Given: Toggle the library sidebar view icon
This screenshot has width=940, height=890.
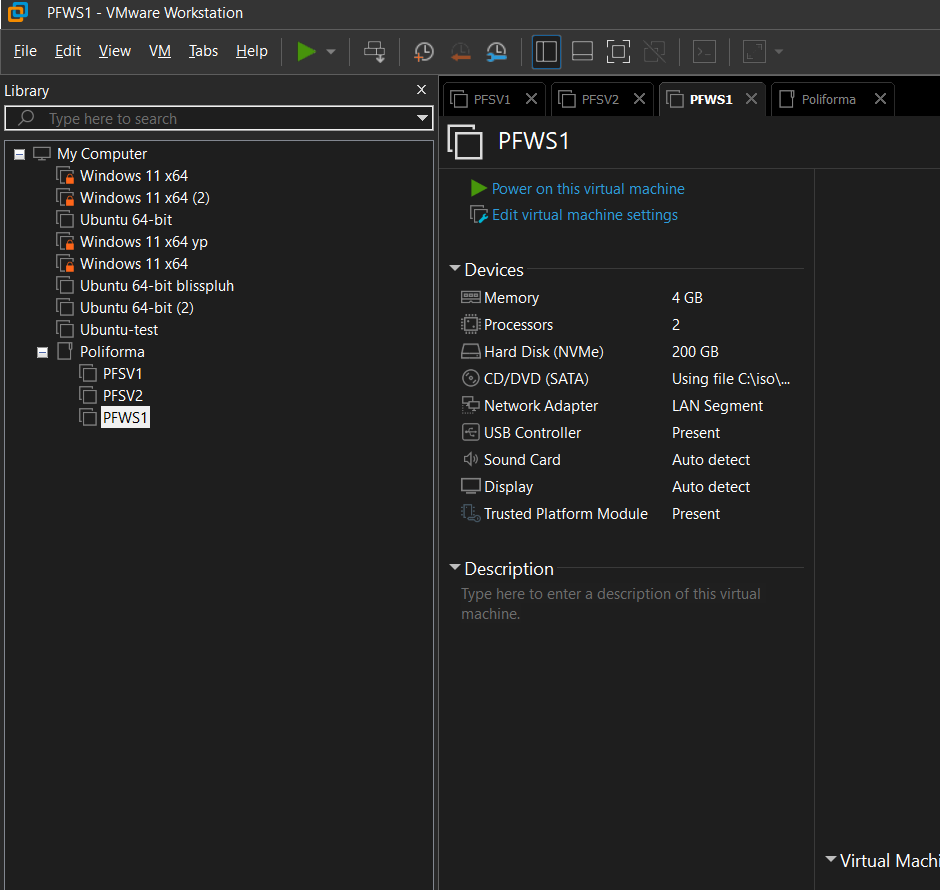Looking at the screenshot, I should [546, 51].
